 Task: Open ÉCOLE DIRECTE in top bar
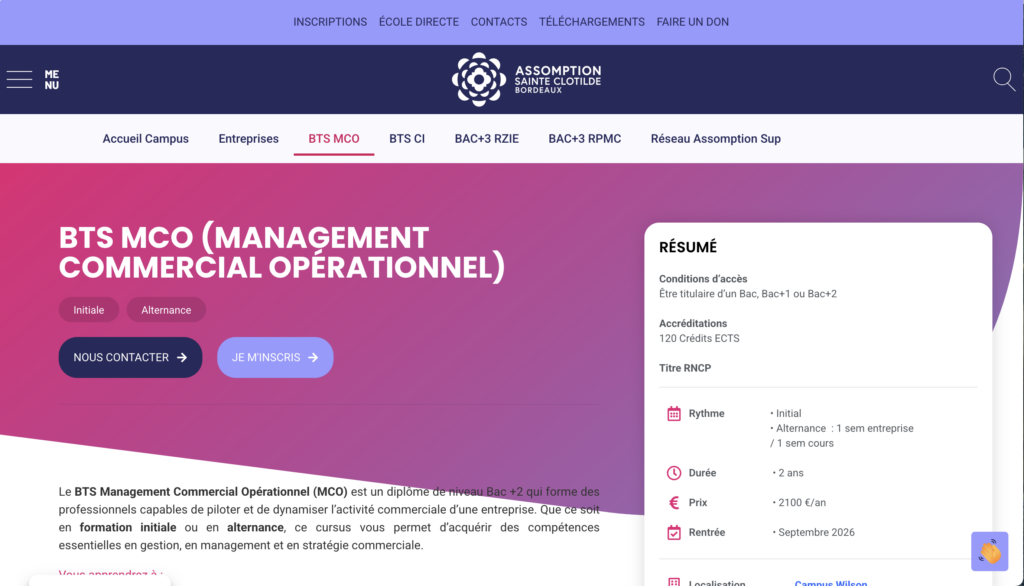click(419, 22)
